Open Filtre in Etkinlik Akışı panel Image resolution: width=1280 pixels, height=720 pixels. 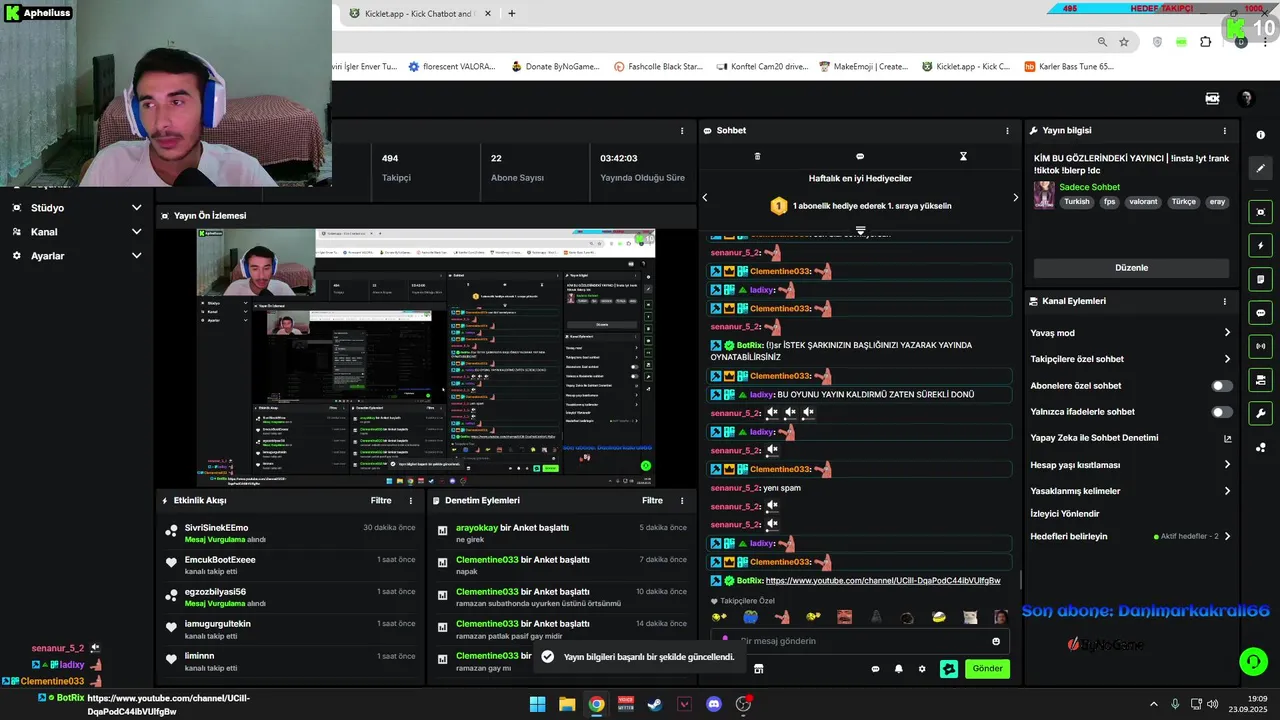[381, 500]
